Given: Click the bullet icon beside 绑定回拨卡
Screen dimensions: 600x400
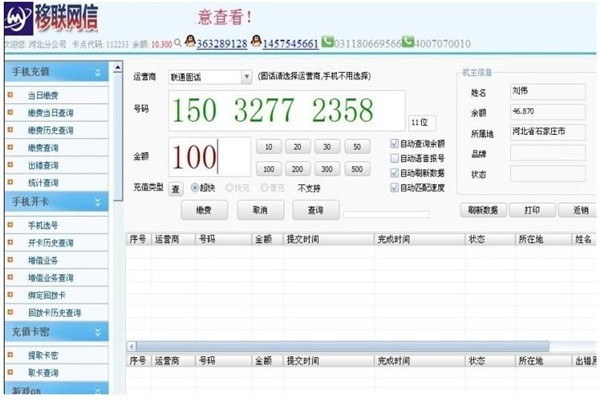Looking at the screenshot, I should pyautogui.click(x=10, y=295).
